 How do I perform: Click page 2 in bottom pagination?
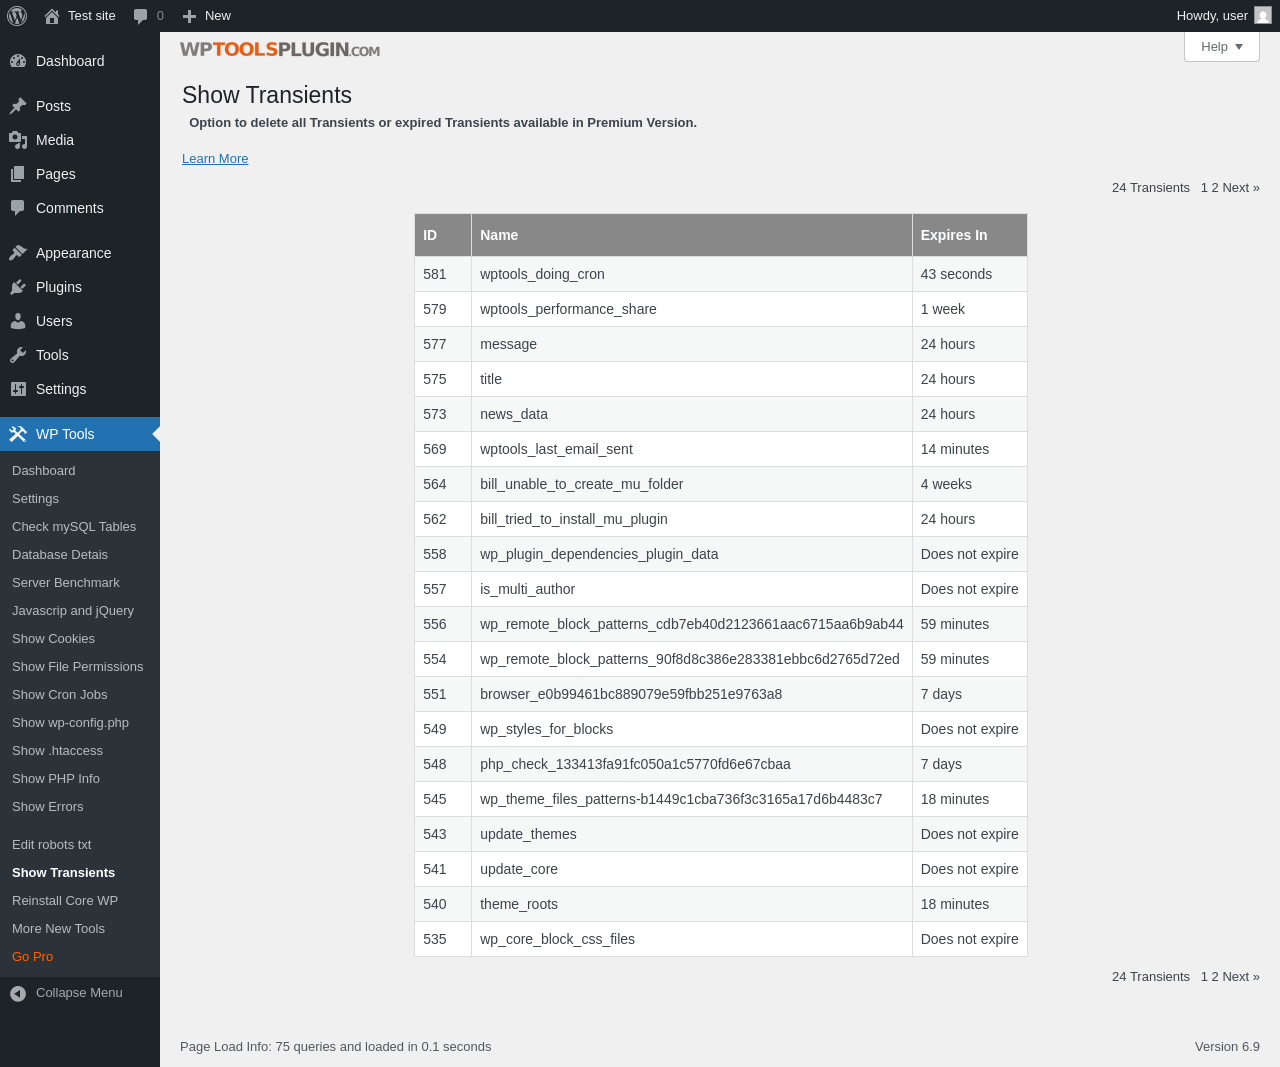(x=1215, y=977)
